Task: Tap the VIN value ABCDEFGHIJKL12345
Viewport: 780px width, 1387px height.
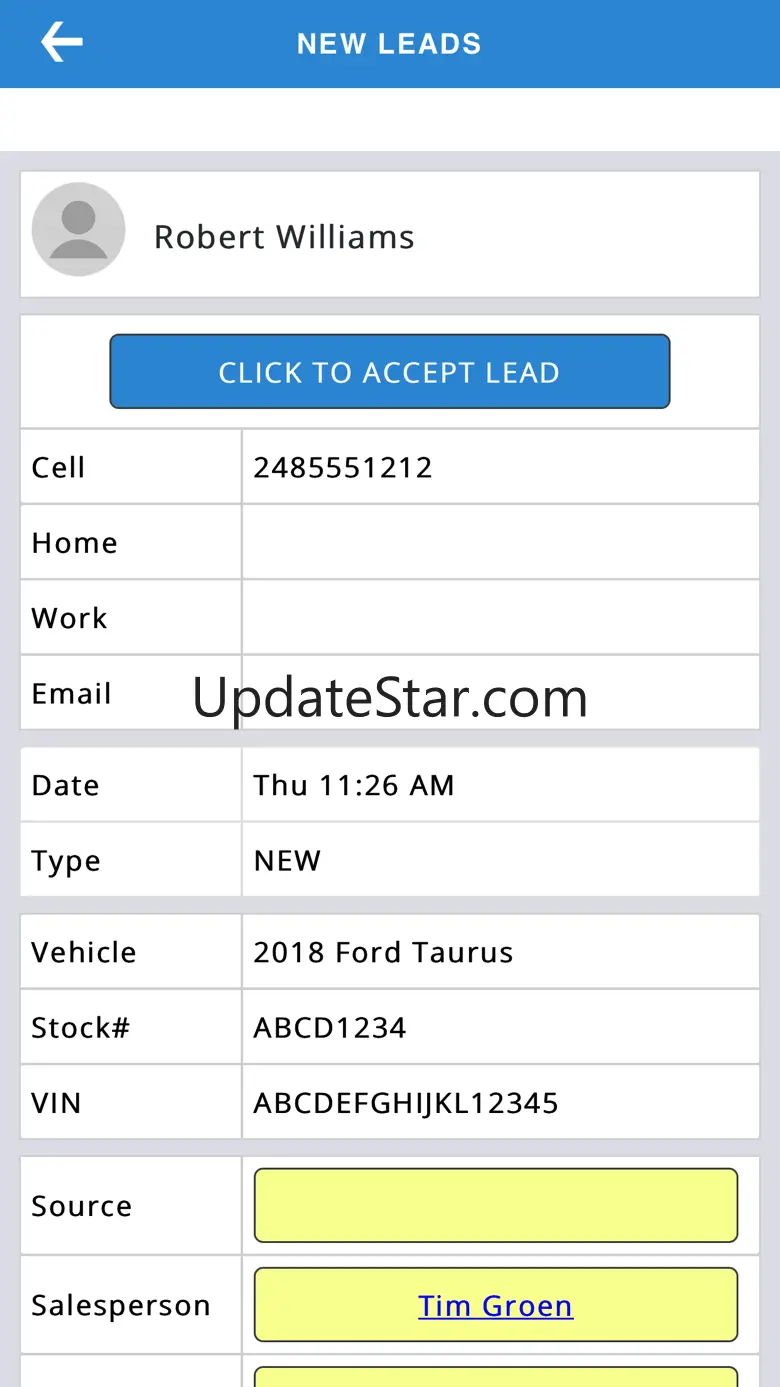Action: click(x=405, y=1102)
